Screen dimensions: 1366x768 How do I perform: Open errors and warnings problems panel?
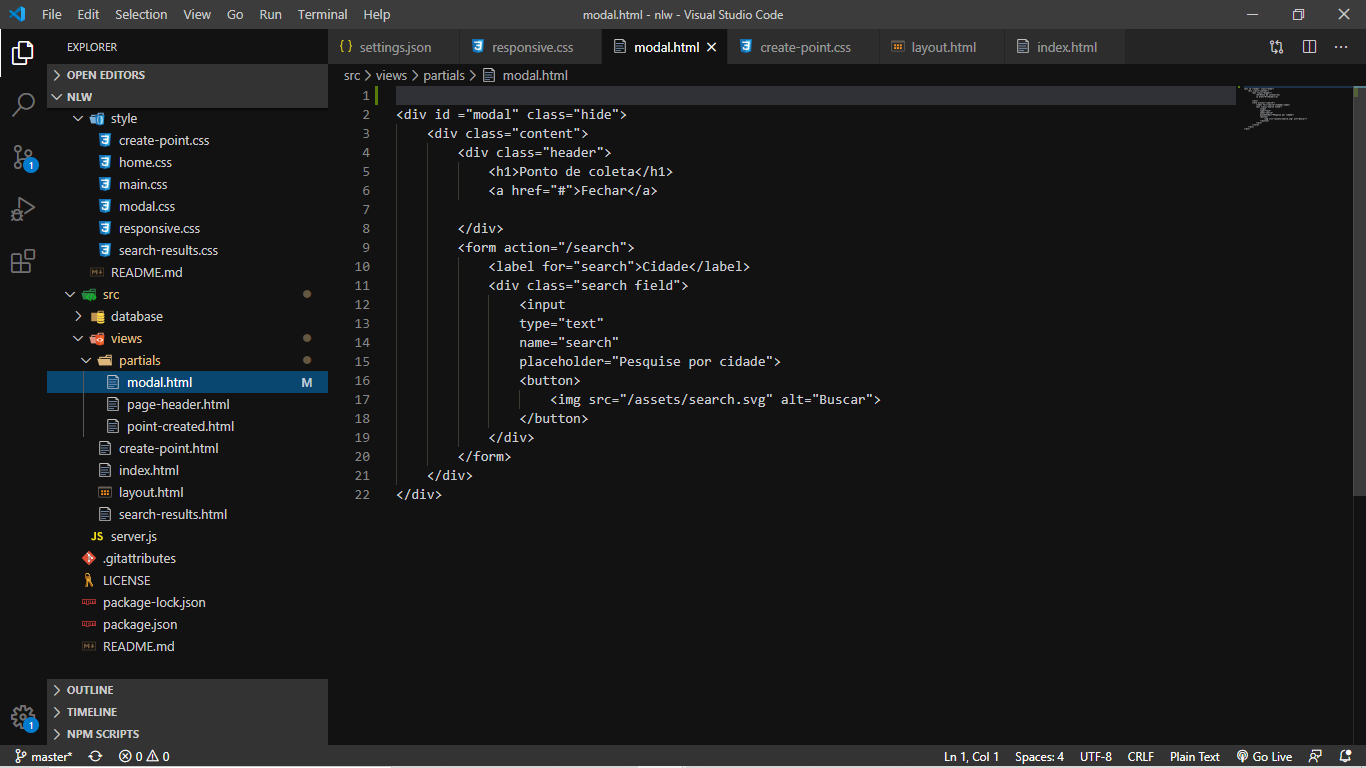pyautogui.click(x=144, y=757)
